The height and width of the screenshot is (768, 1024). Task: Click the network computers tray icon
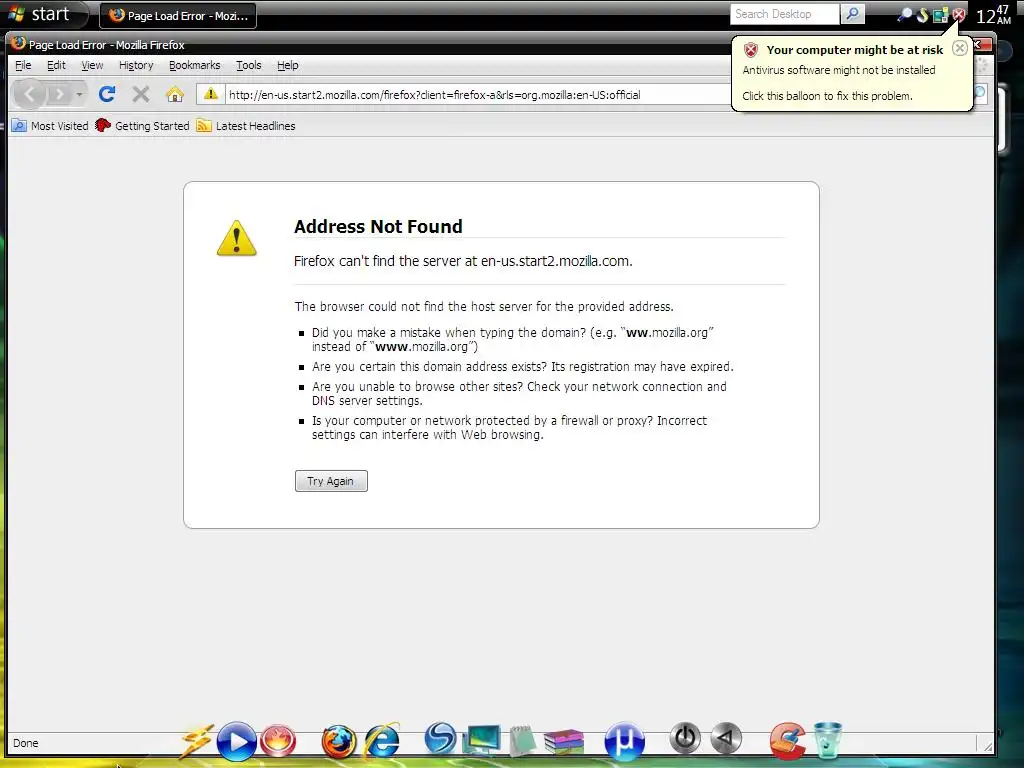click(940, 14)
